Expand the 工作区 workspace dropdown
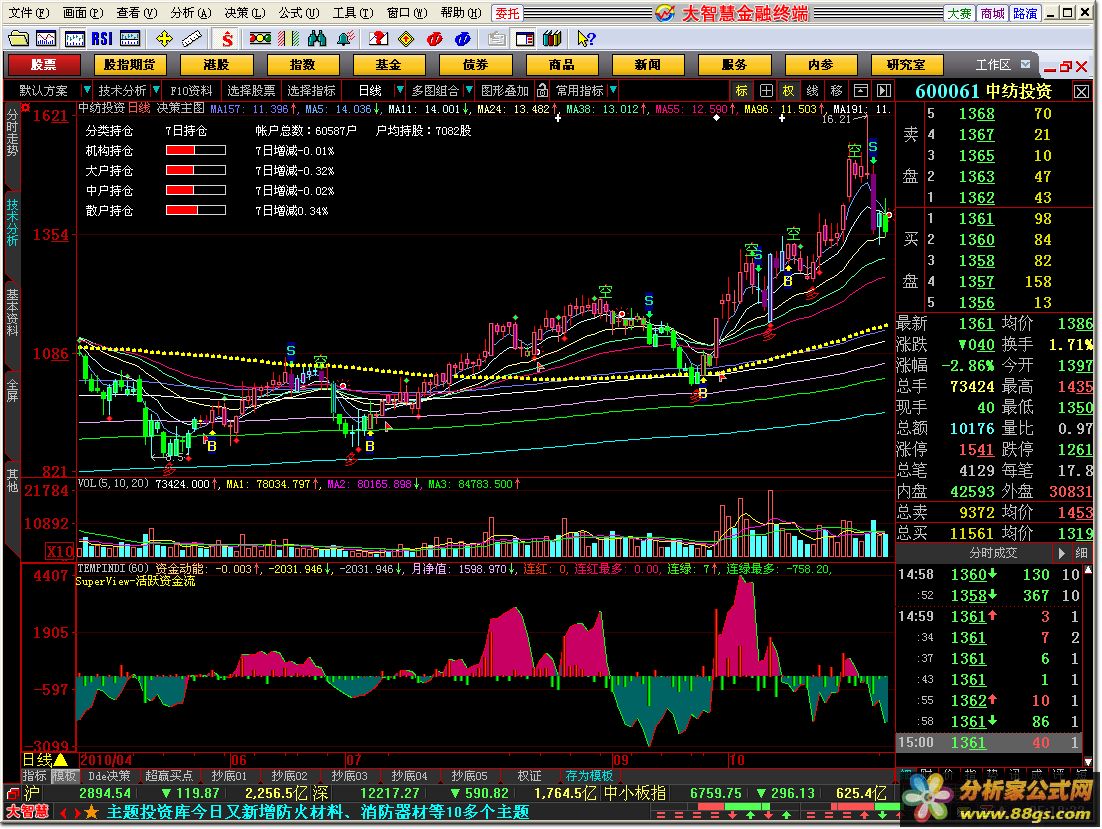Image resolution: width=1102 pixels, height=829 pixels. 1026,65
